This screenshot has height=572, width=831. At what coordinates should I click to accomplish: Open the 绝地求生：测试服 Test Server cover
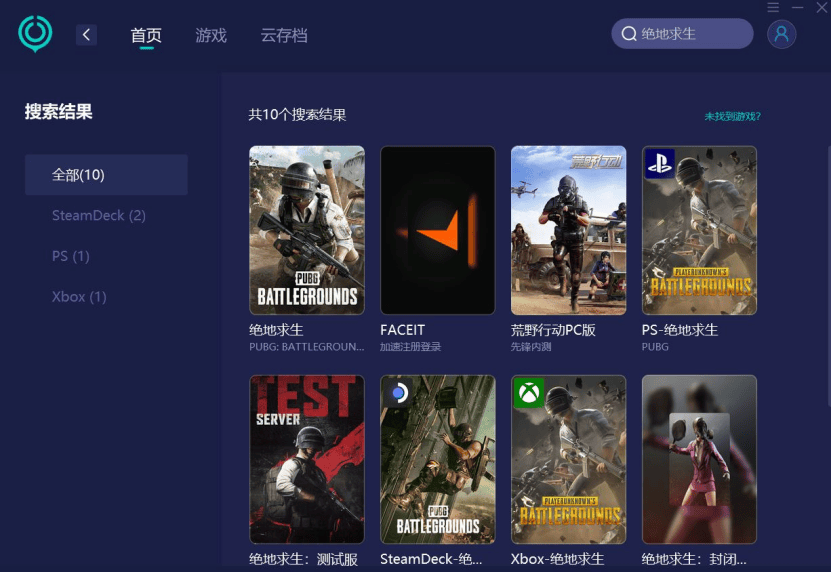(307, 459)
